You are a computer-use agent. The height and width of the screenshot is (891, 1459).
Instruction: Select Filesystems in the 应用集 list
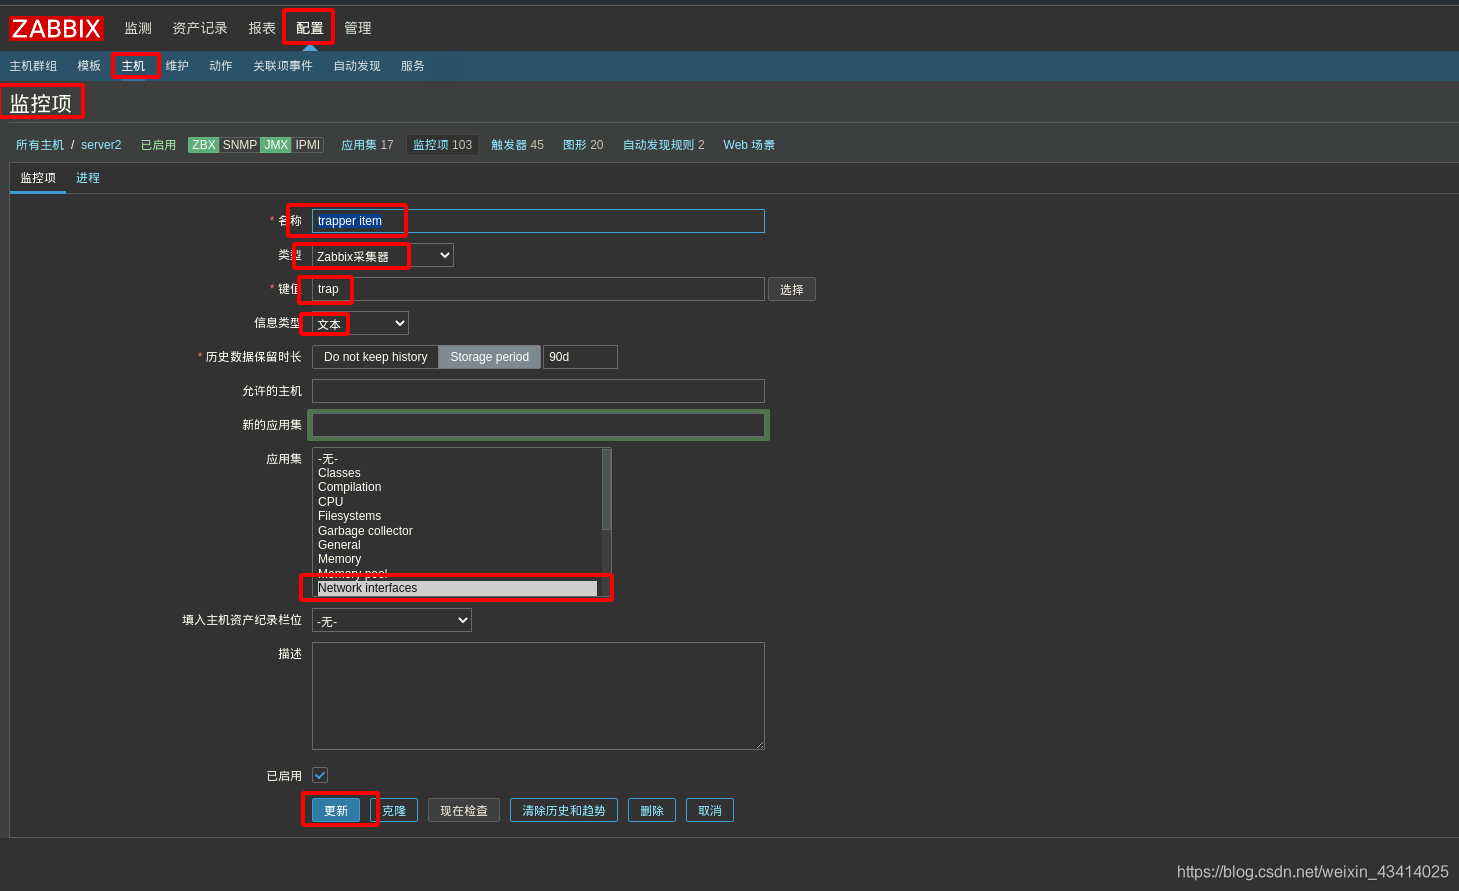pos(457,516)
